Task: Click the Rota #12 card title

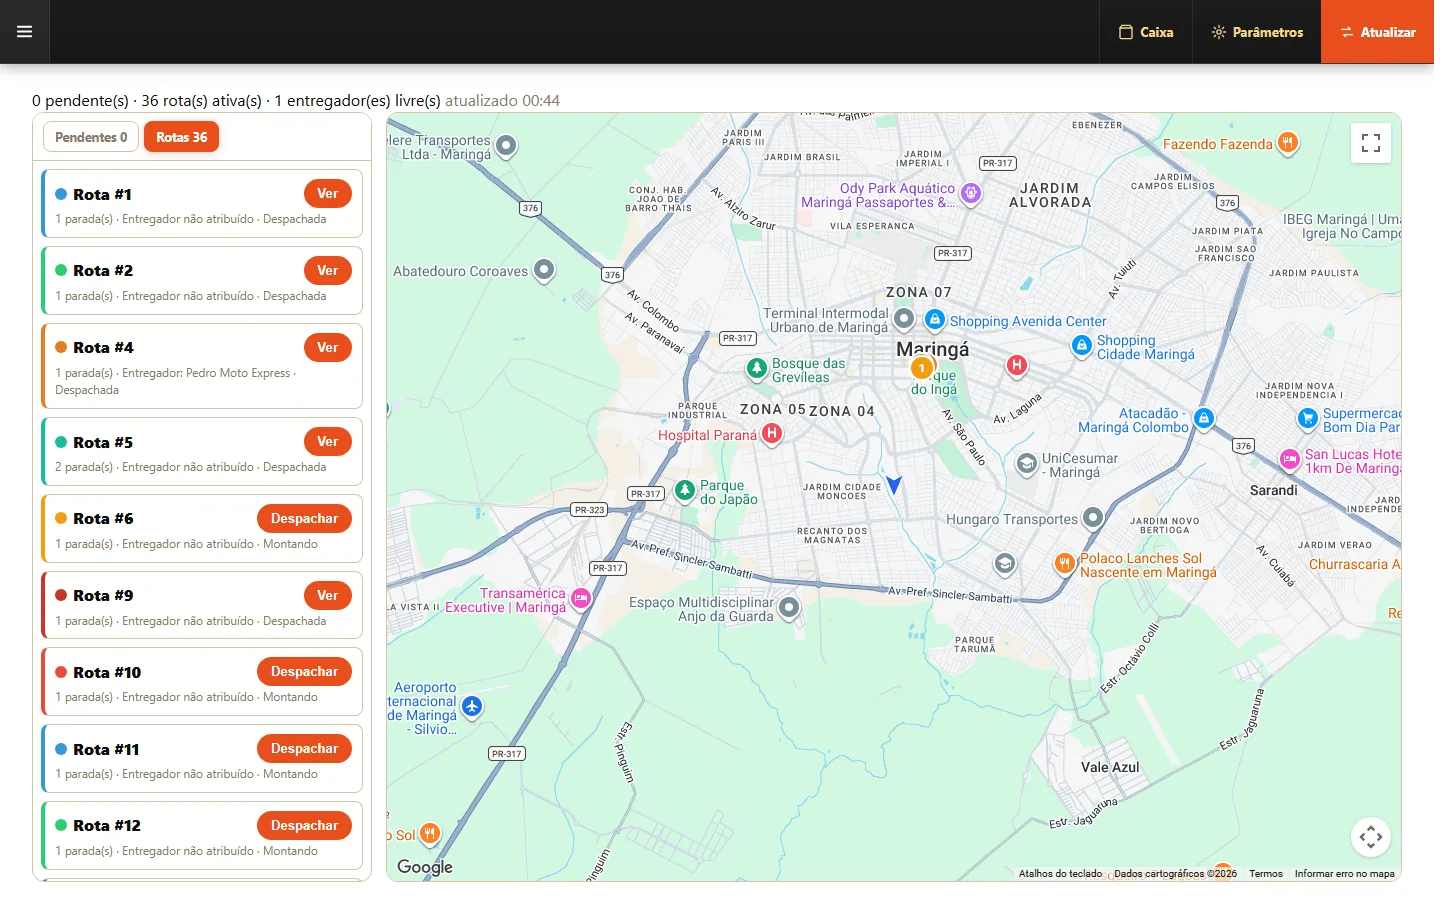Action: pos(107,826)
